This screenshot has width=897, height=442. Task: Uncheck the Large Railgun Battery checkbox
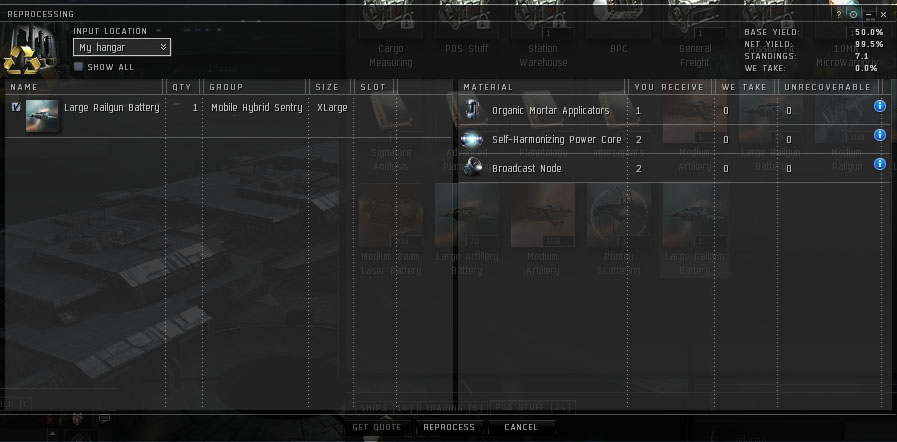16,106
